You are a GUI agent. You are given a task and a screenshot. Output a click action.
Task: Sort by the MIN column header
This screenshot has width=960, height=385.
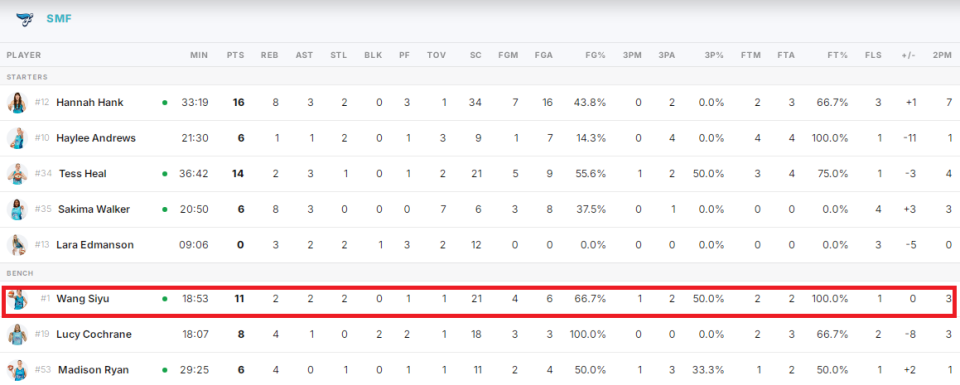(199, 55)
